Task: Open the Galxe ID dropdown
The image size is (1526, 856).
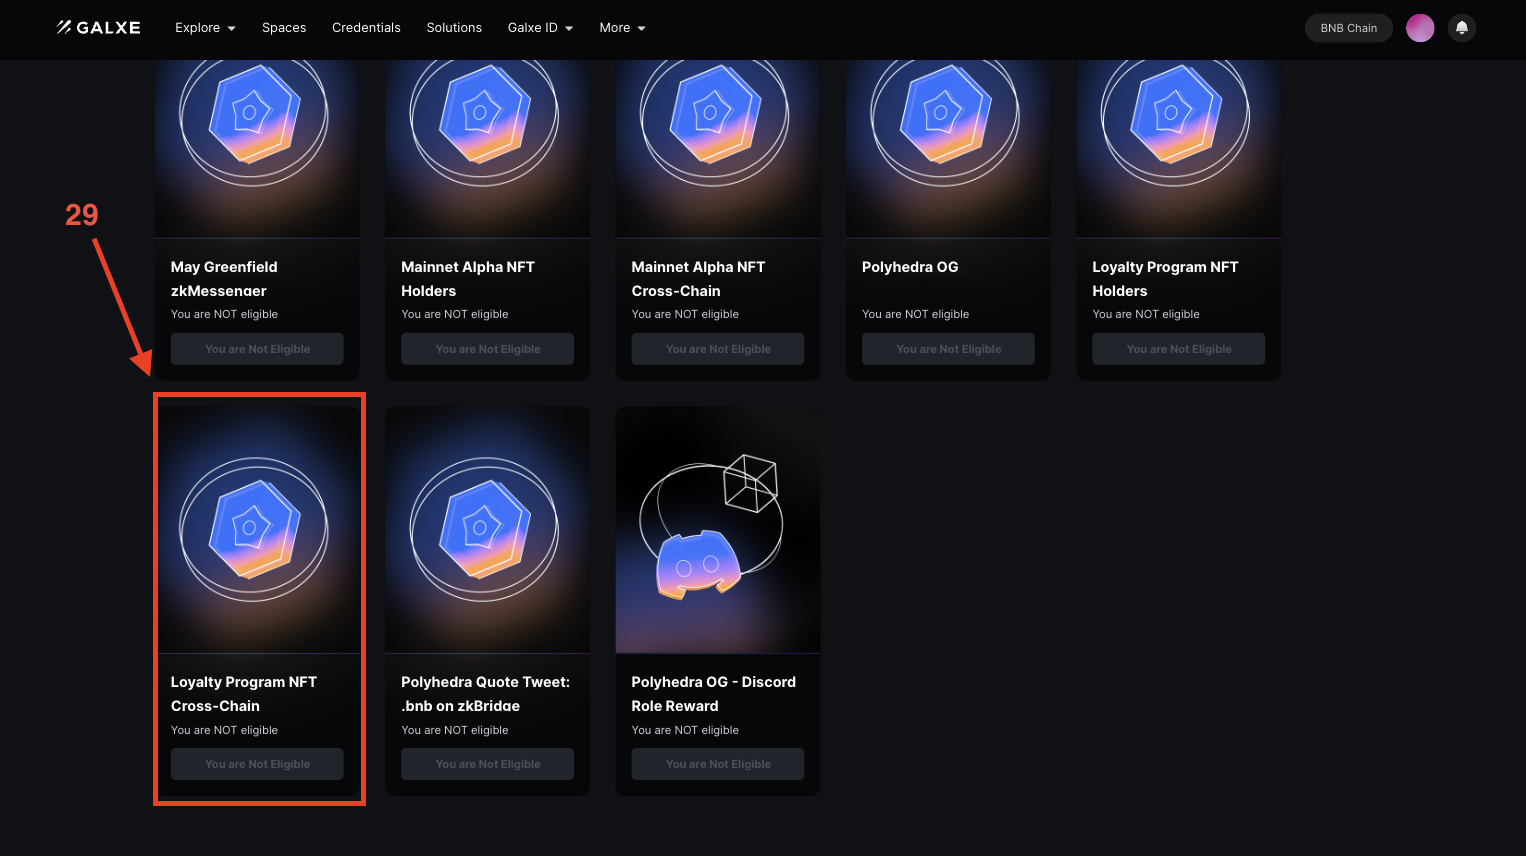Action: point(540,27)
